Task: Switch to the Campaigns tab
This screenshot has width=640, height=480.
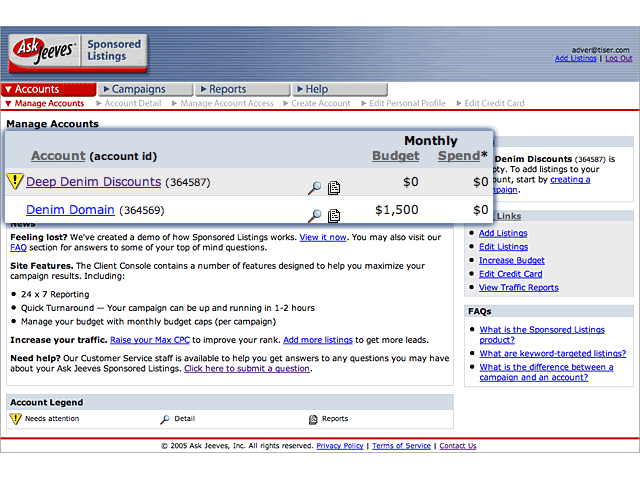Action: coord(145,89)
